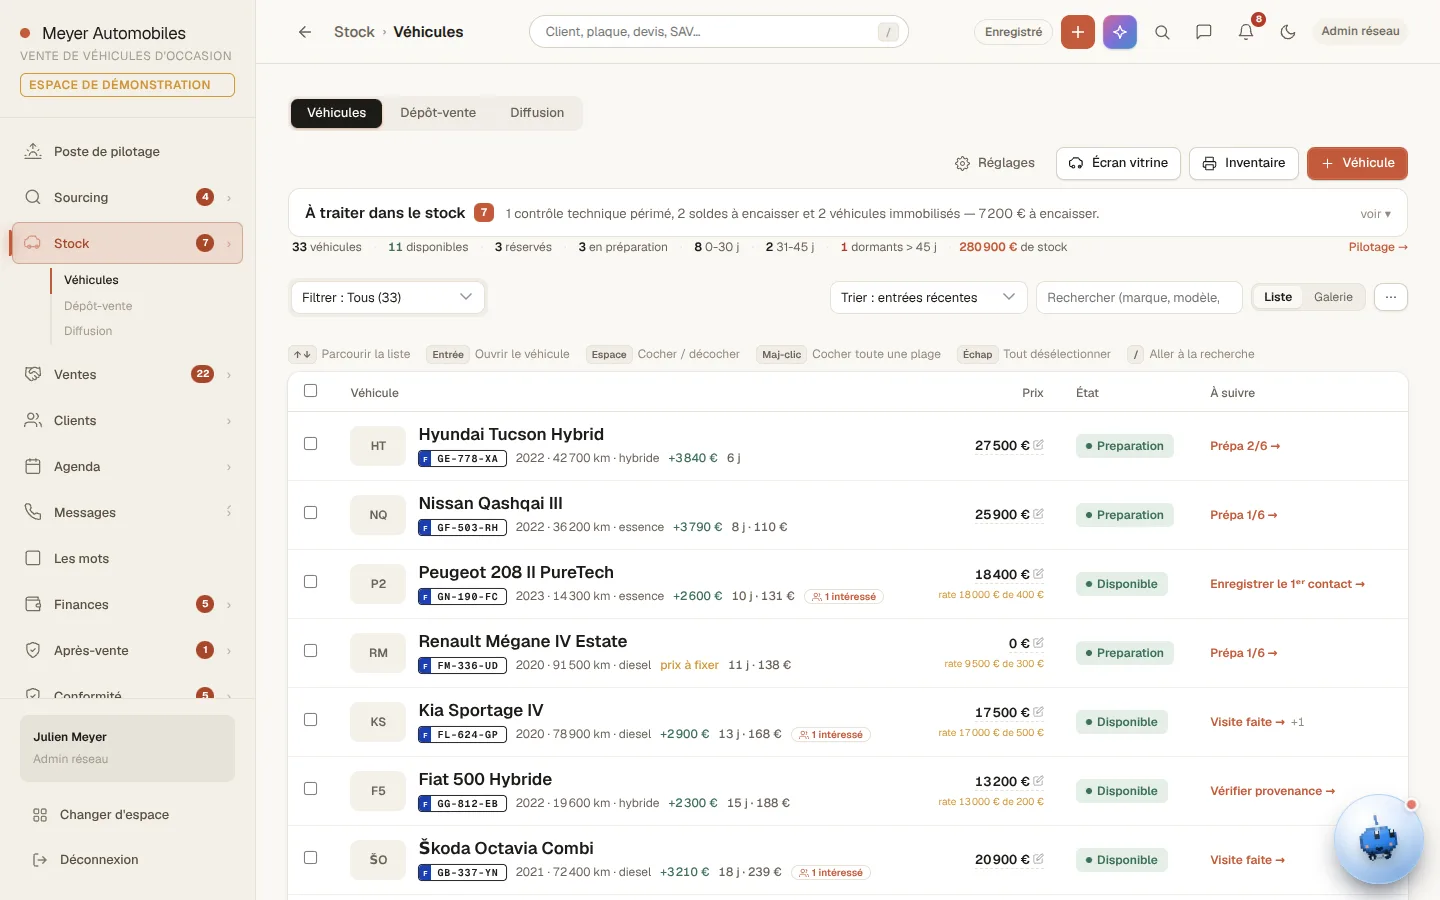
Task: Switch to Galerie view
Action: tap(1333, 297)
